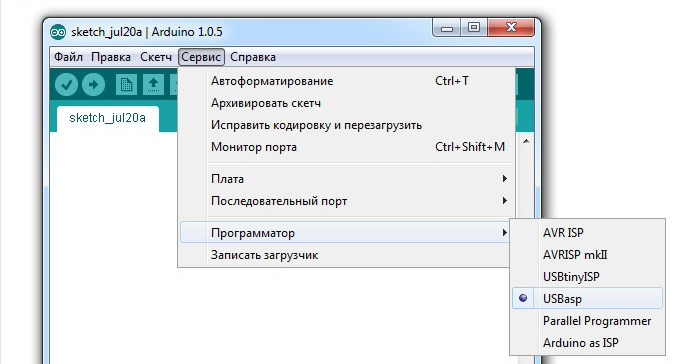This screenshot has width=678, height=364.
Task: Click the Open sketch up-arrow icon
Action: coord(153,84)
